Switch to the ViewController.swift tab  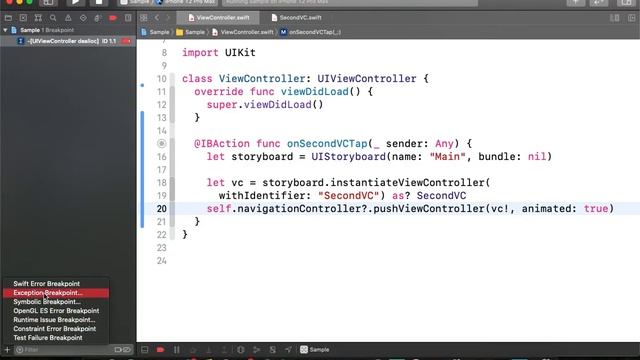click(x=218, y=18)
